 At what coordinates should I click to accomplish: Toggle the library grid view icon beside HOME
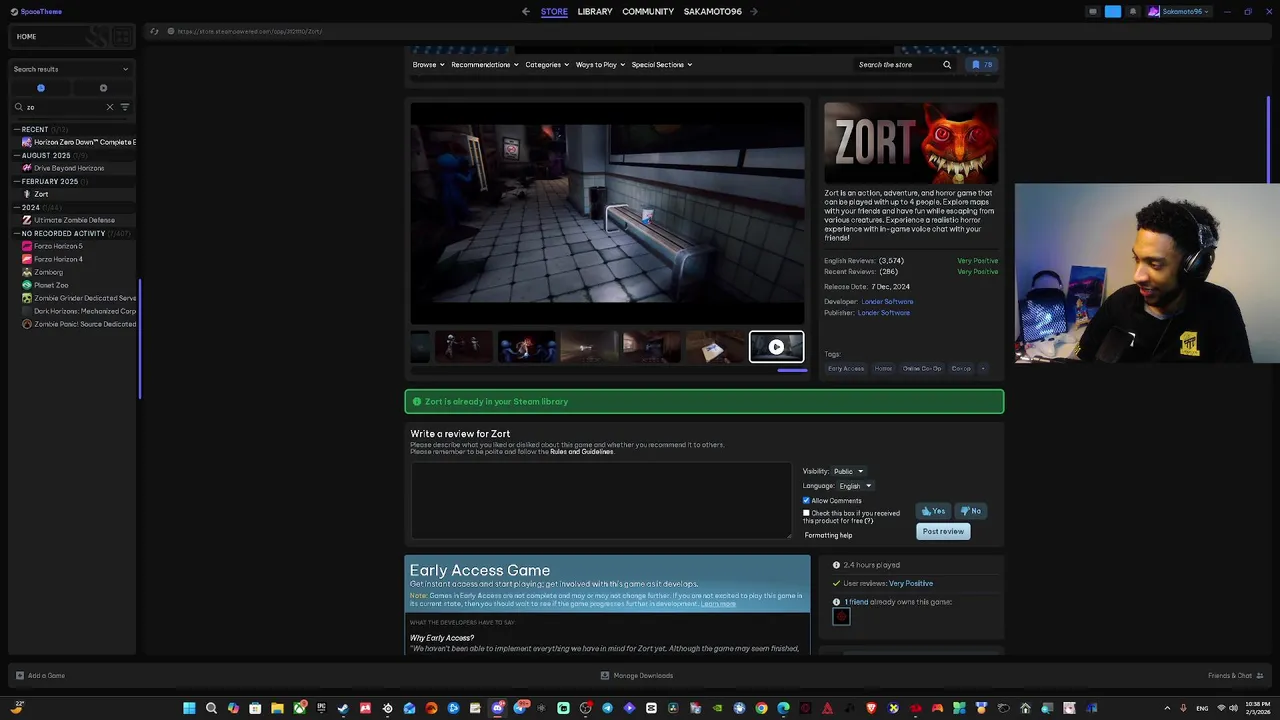tap(122, 37)
